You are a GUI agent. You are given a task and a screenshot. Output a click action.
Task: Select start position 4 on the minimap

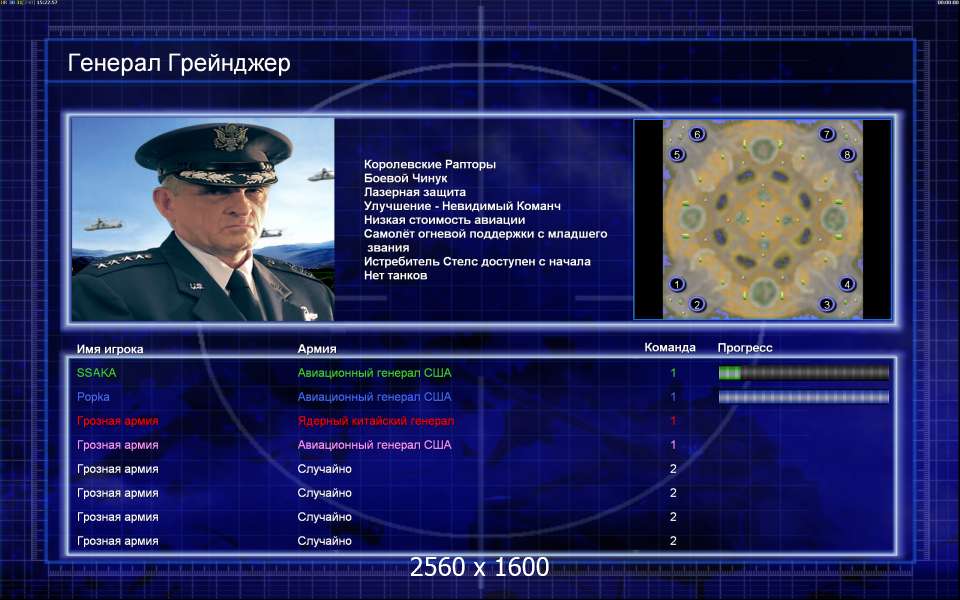(x=847, y=284)
